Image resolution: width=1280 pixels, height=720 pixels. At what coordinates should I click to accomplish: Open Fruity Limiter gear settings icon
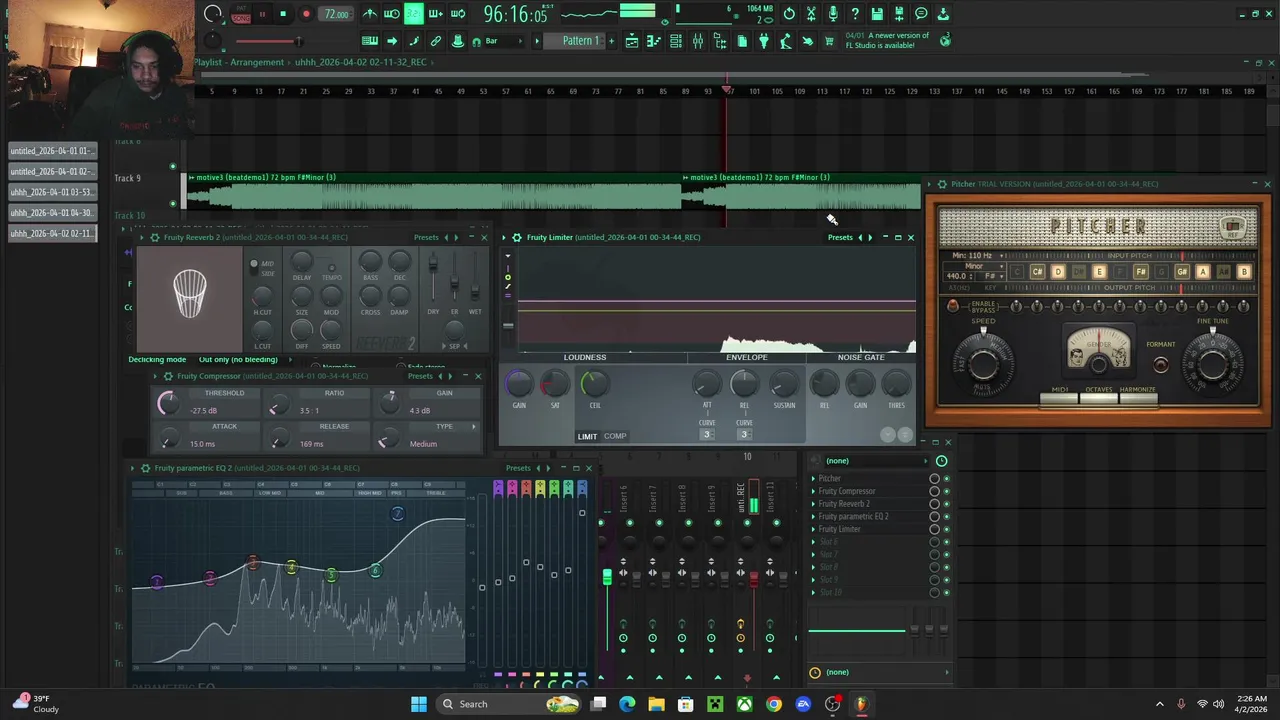[517, 237]
